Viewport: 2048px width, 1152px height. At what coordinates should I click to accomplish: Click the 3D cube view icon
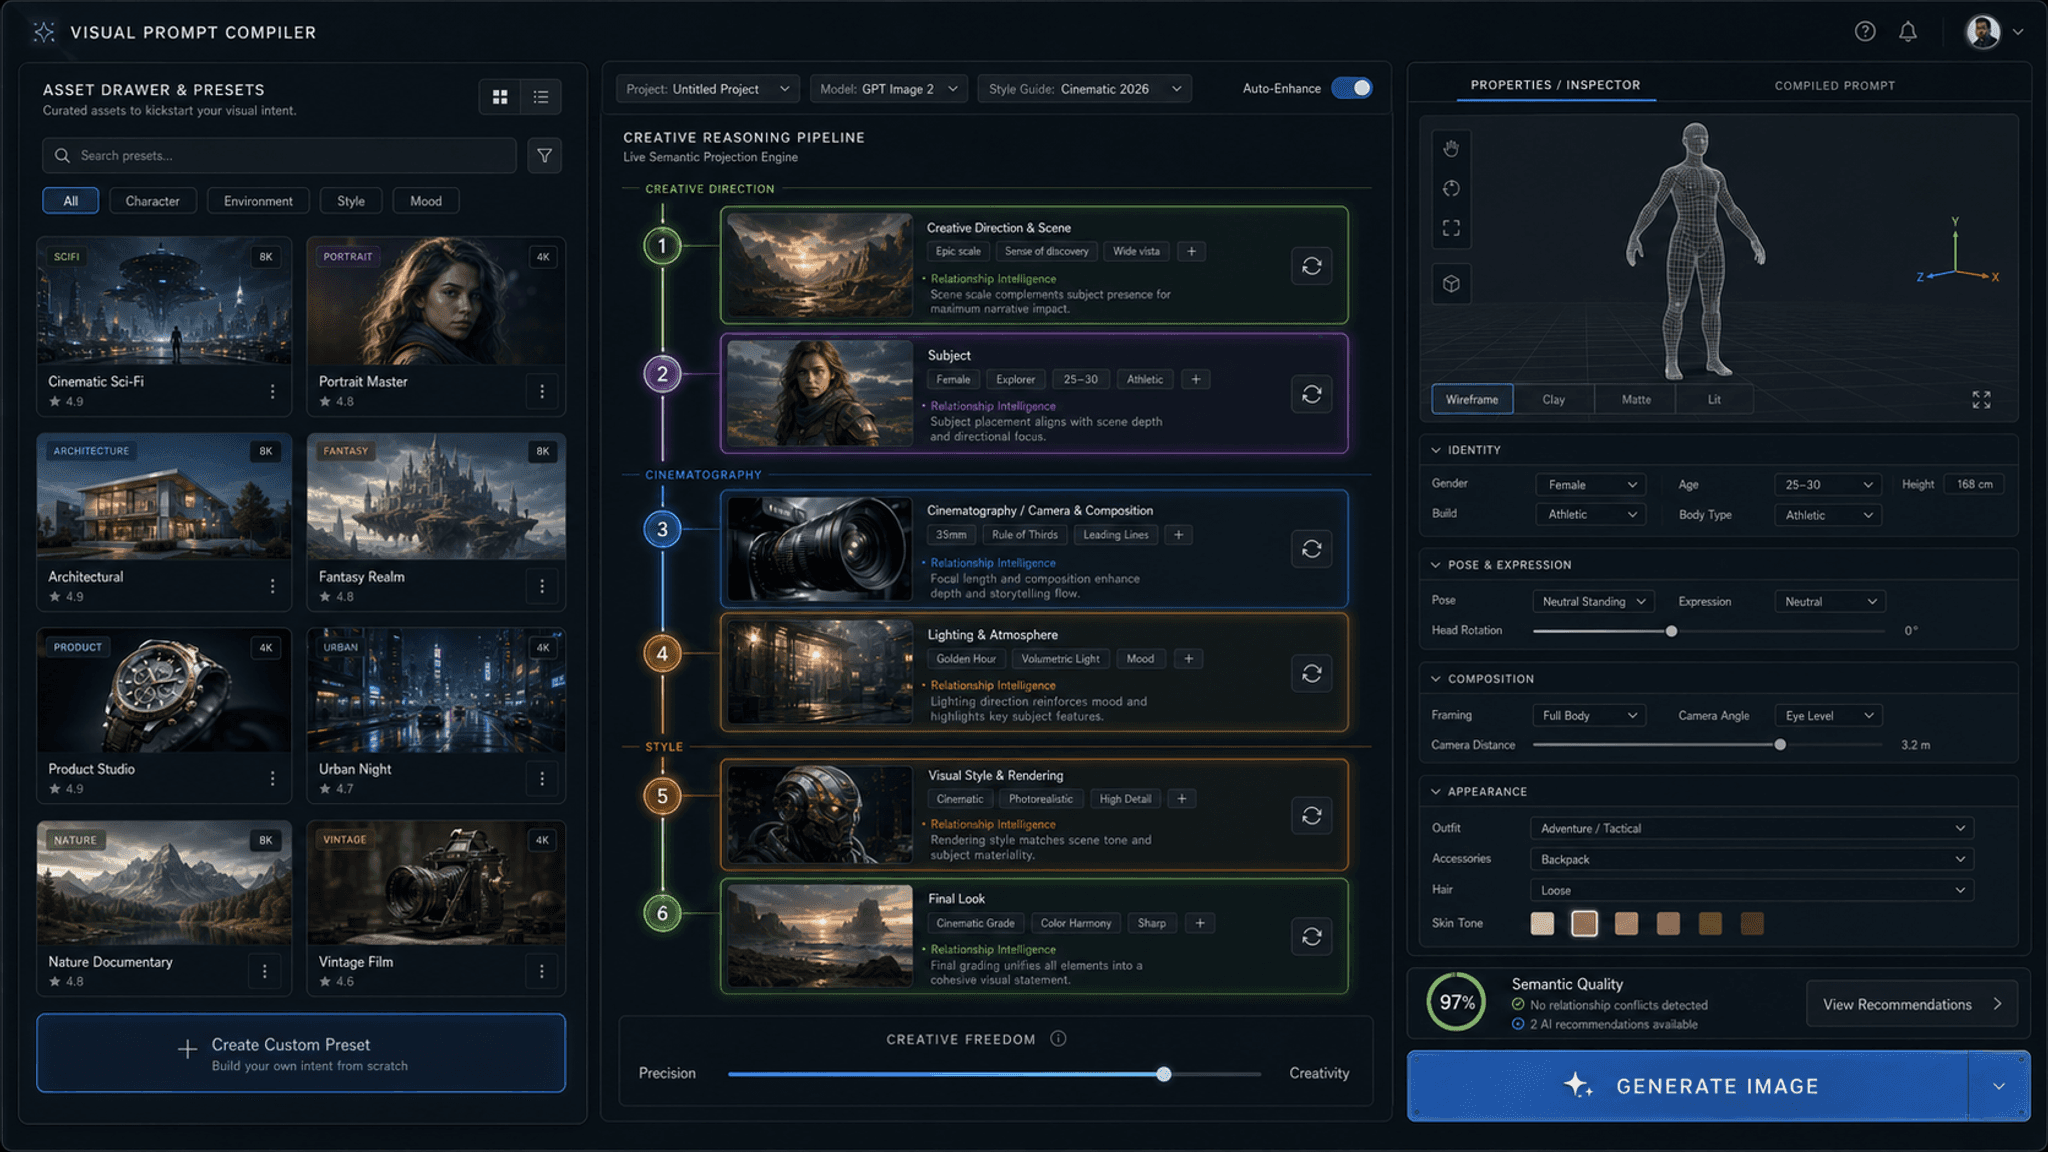(x=1451, y=284)
